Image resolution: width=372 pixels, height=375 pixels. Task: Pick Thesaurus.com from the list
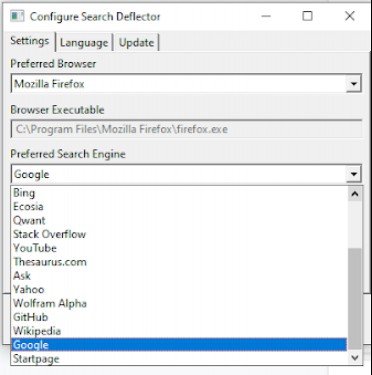[179, 262]
